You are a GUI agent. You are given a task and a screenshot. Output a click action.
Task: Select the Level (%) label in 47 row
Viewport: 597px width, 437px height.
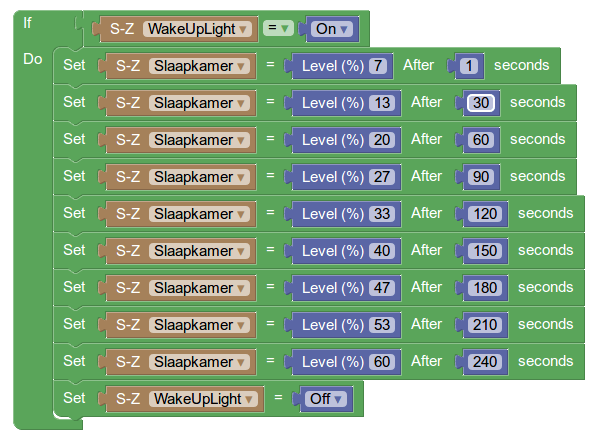pyautogui.click(x=333, y=288)
